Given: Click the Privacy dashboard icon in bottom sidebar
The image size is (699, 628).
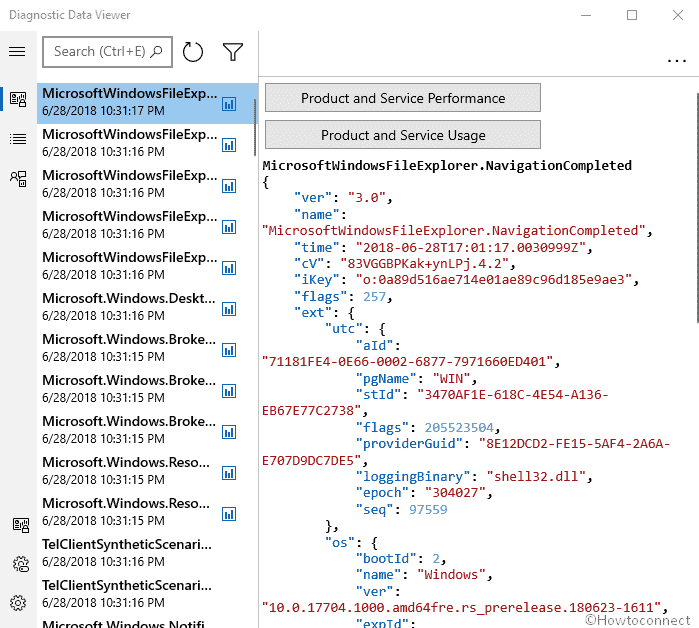Looking at the screenshot, I should tap(19, 525).
